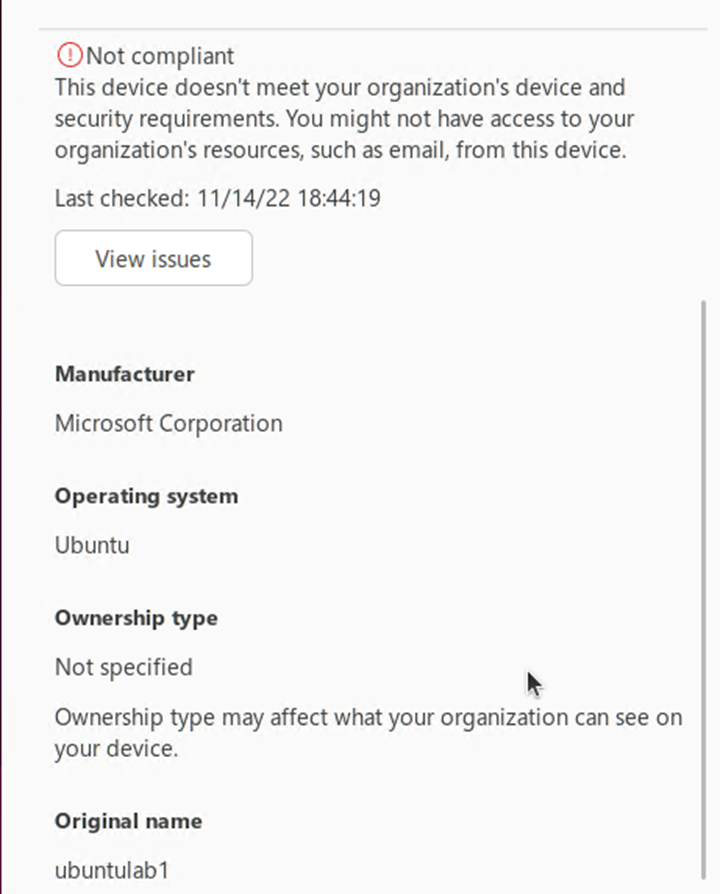Click the red Not compliant warning icon
This screenshot has width=720, height=894.
pyautogui.click(x=70, y=55)
